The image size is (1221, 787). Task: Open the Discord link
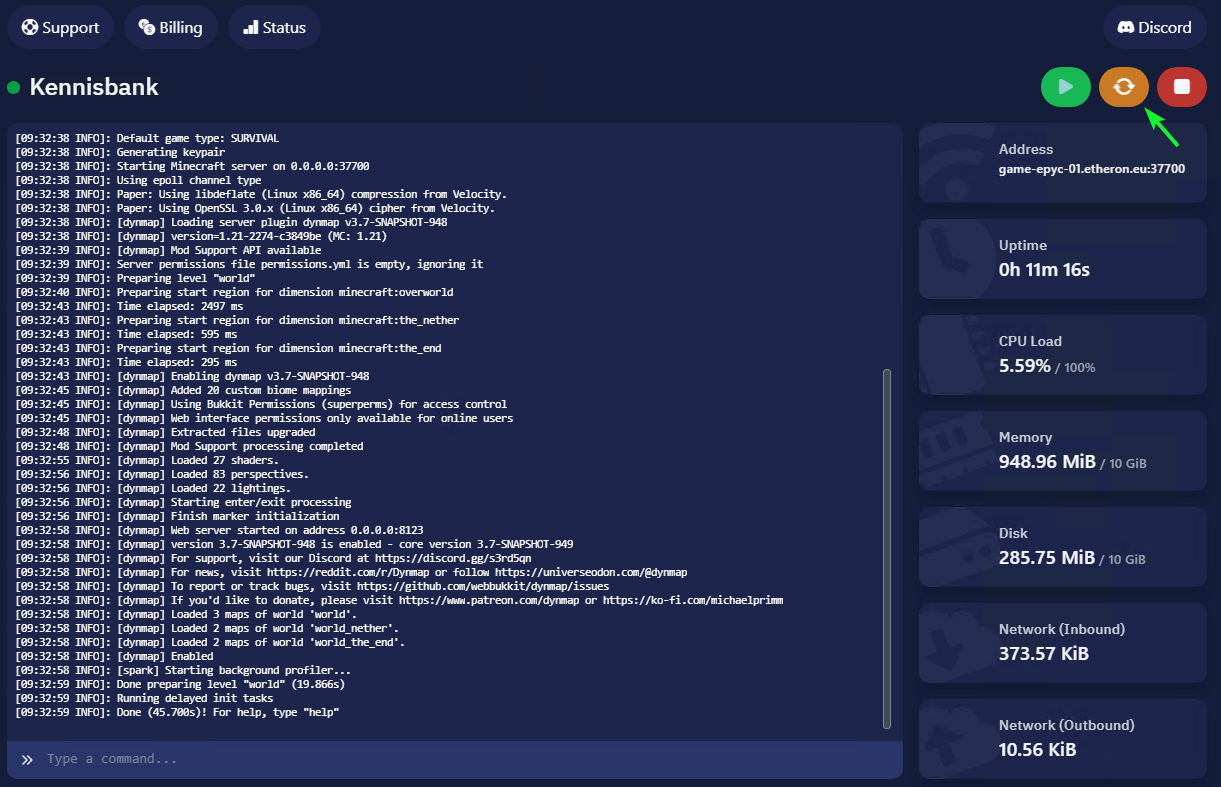pyautogui.click(x=1154, y=27)
